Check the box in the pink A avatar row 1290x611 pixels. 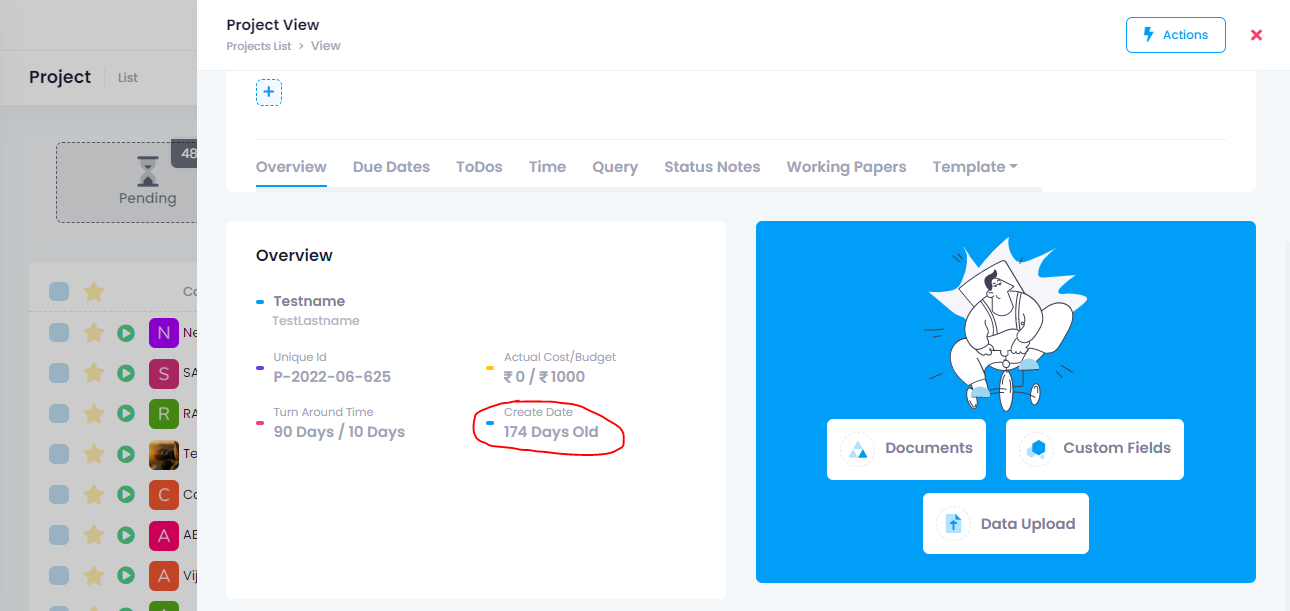pyautogui.click(x=59, y=535)
